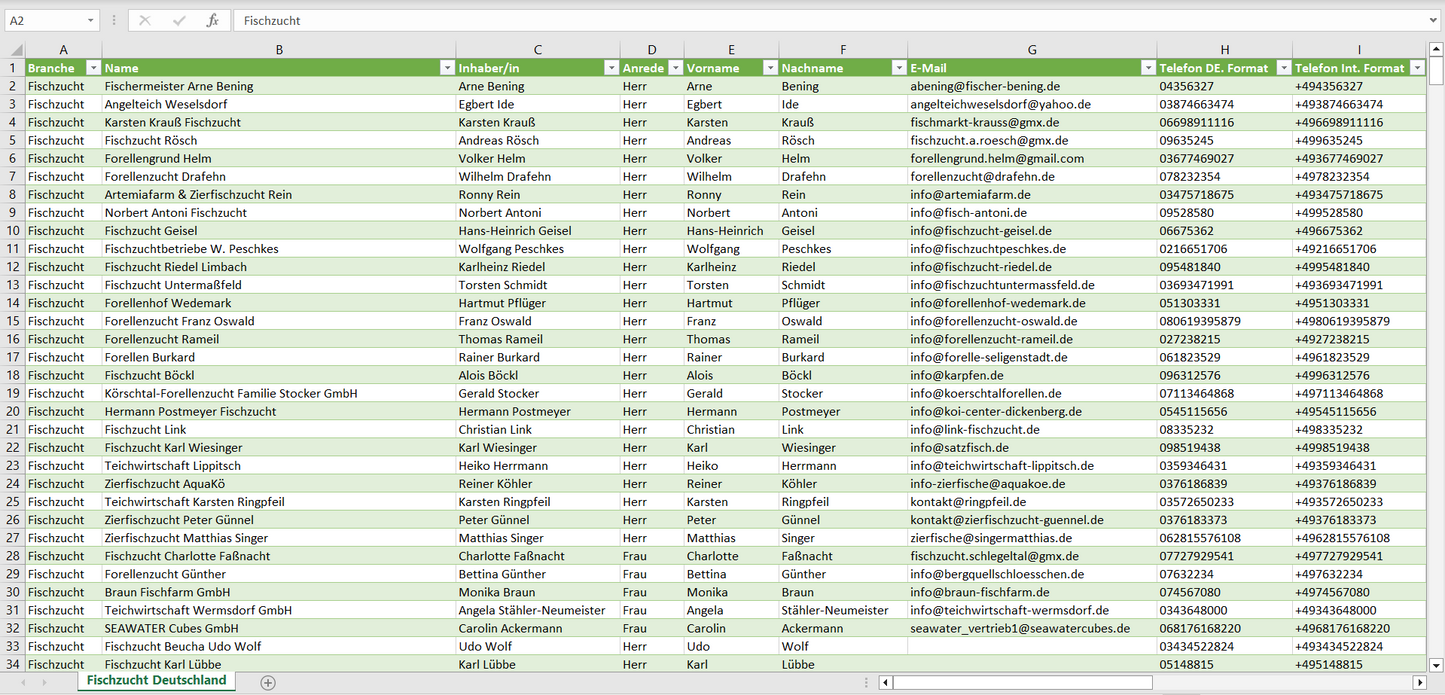Select the Fischzucht Deutschland sheet tab
The image size is (1445, 695).
(156, 681)
